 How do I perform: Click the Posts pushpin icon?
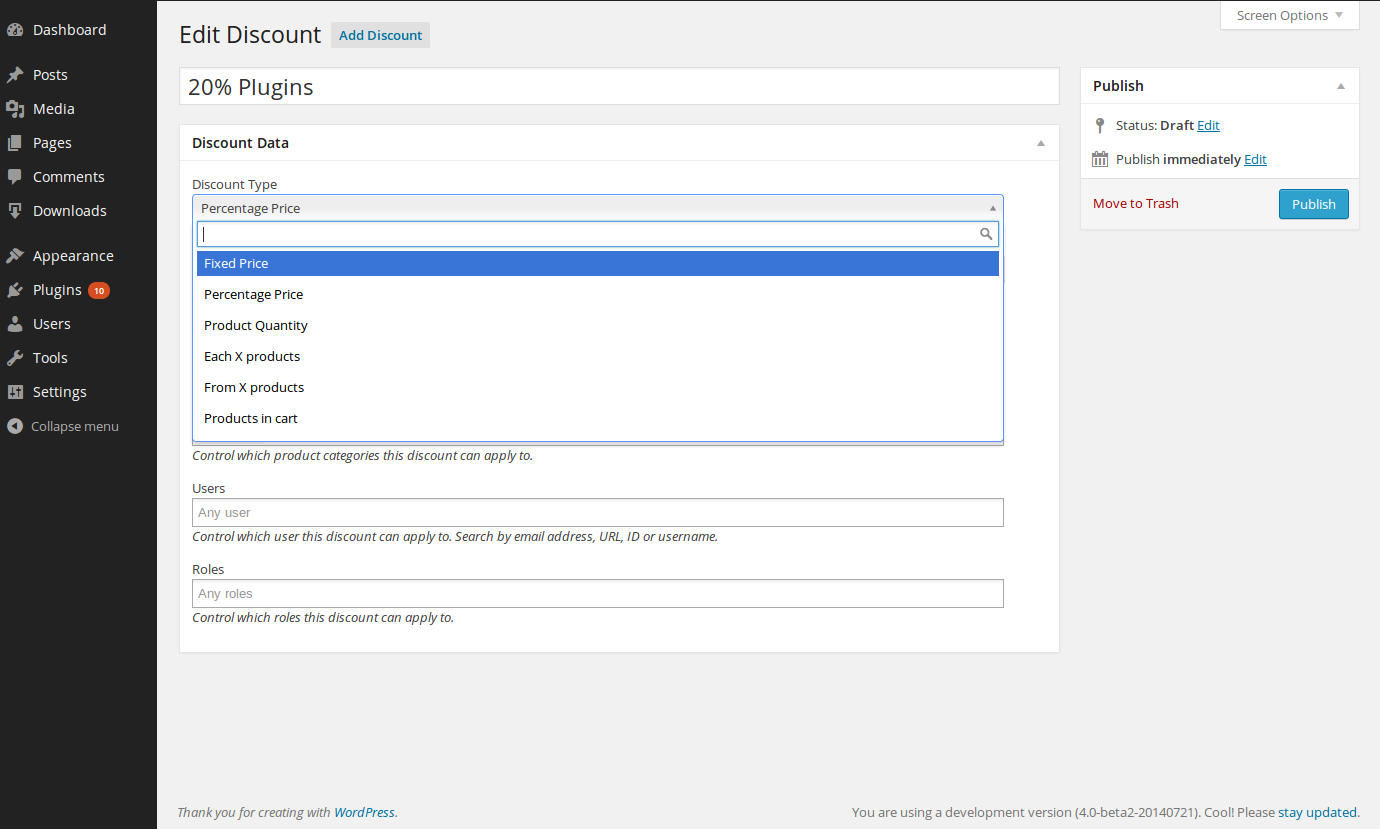click(15, 75)
